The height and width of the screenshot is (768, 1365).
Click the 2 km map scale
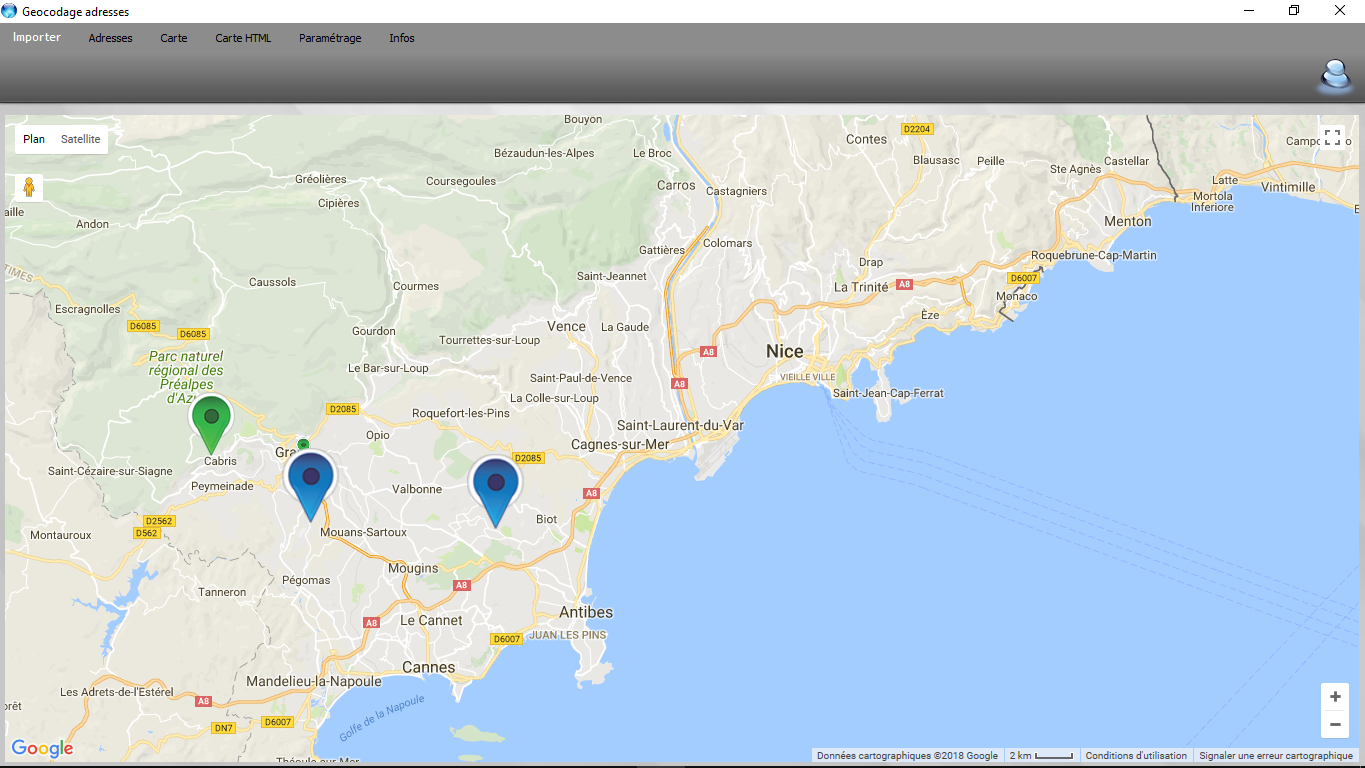[x=1041, y=756]
